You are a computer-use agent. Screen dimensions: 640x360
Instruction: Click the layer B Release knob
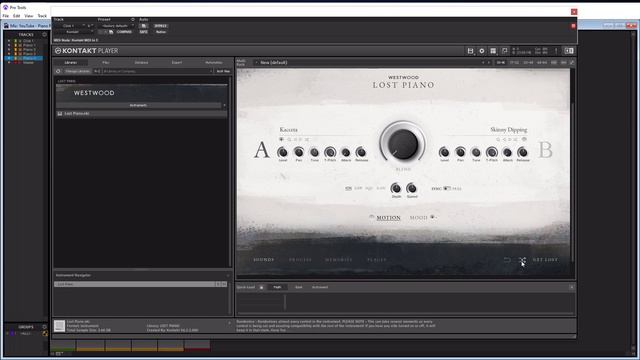click(x=522, y=152)
